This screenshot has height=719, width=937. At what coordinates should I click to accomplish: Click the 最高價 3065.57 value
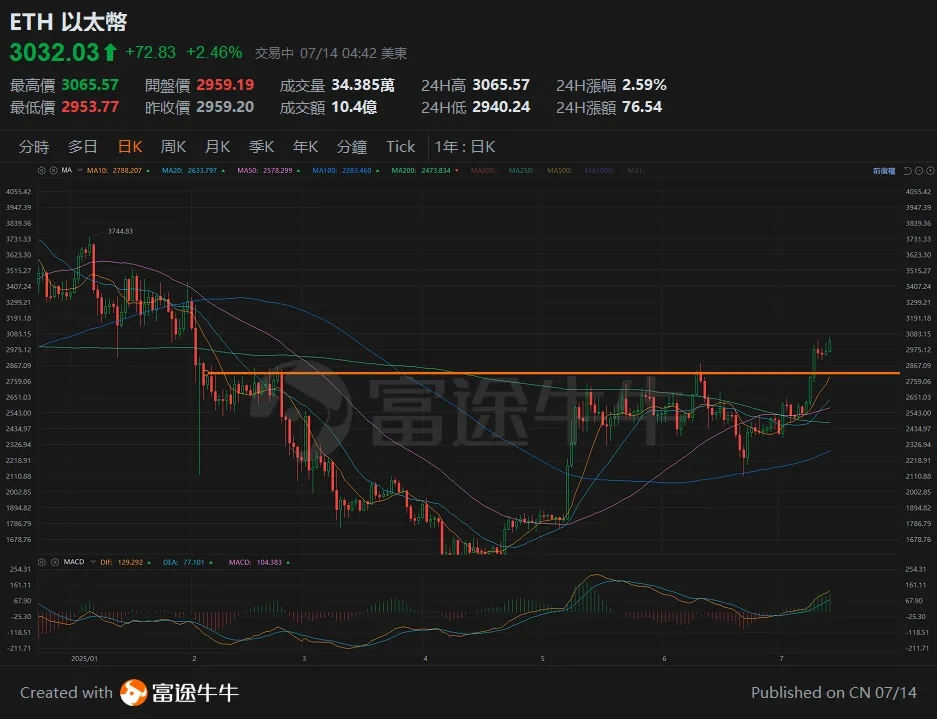90,85
